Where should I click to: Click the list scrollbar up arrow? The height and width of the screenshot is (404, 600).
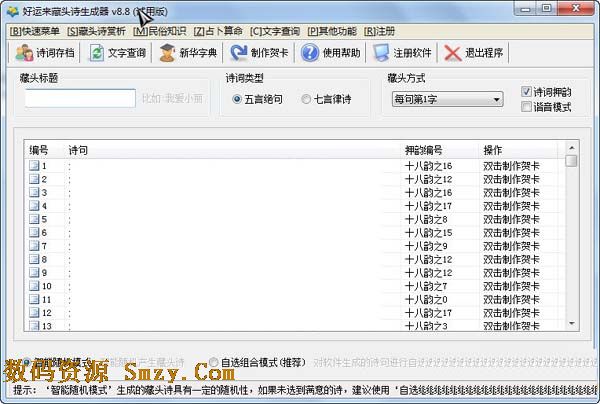pos(571,148)
